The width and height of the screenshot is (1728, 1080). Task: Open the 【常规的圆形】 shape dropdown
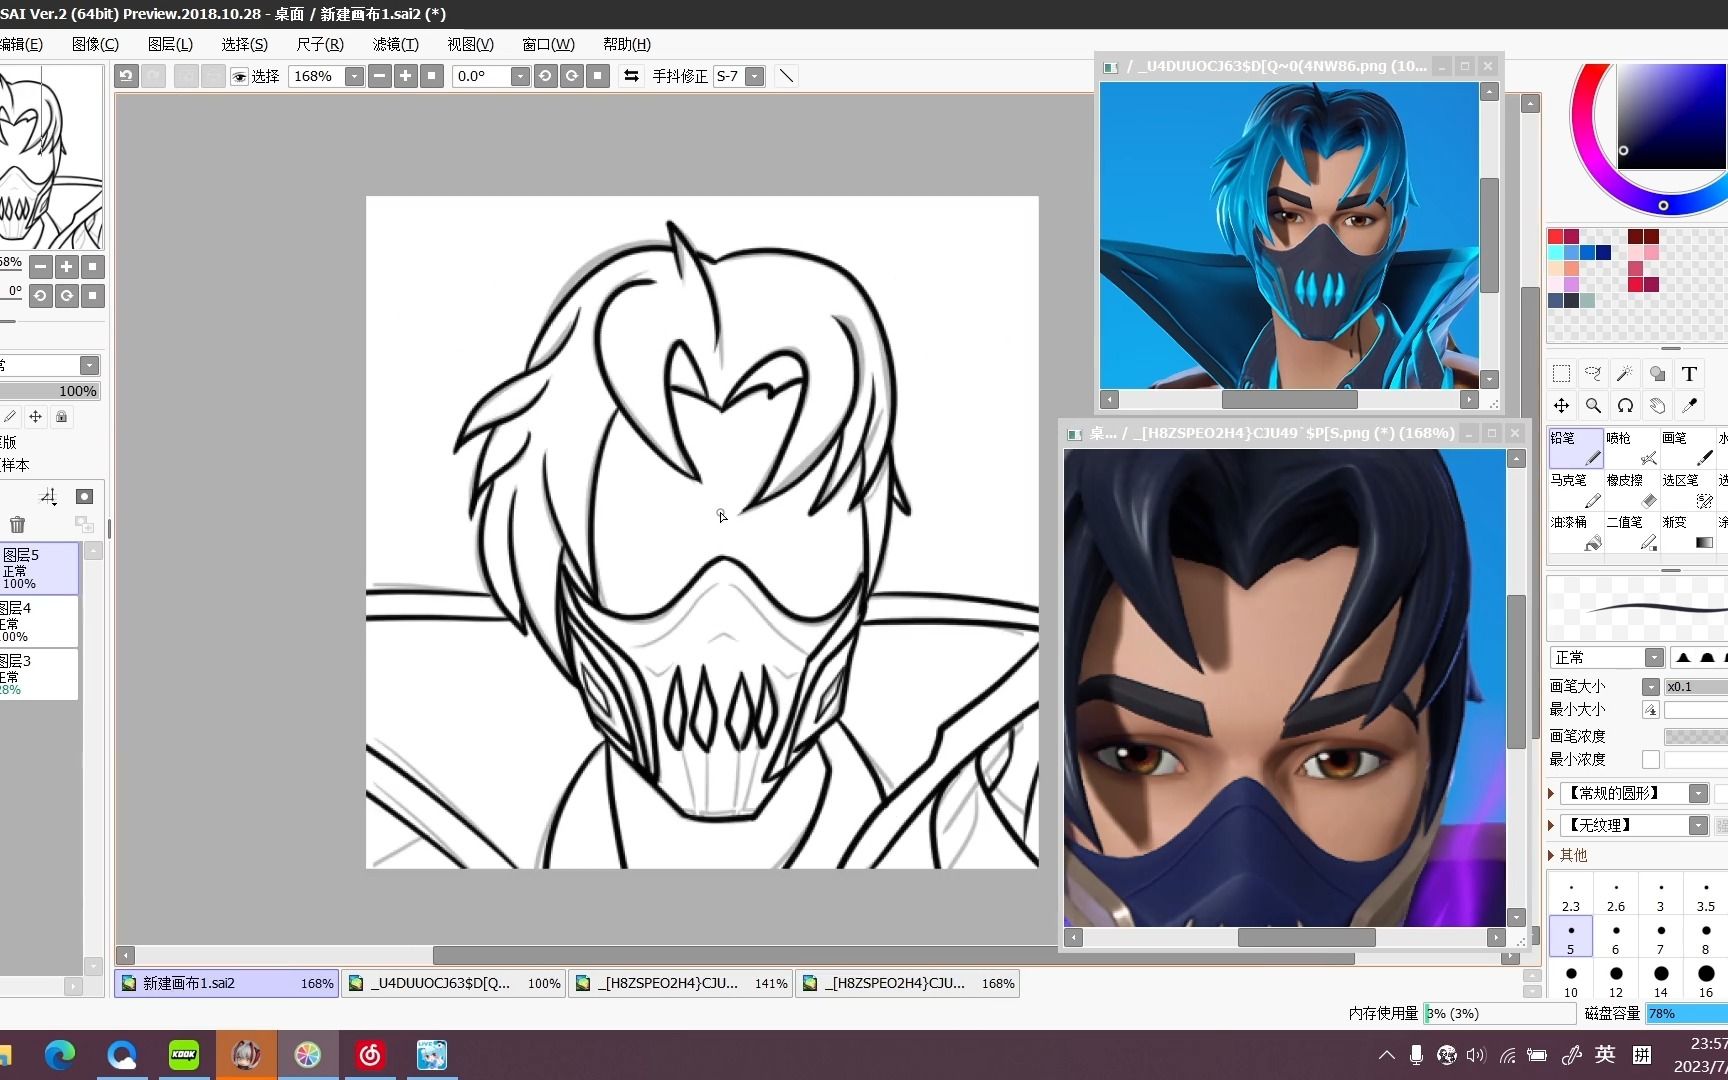coord(1698,794)
